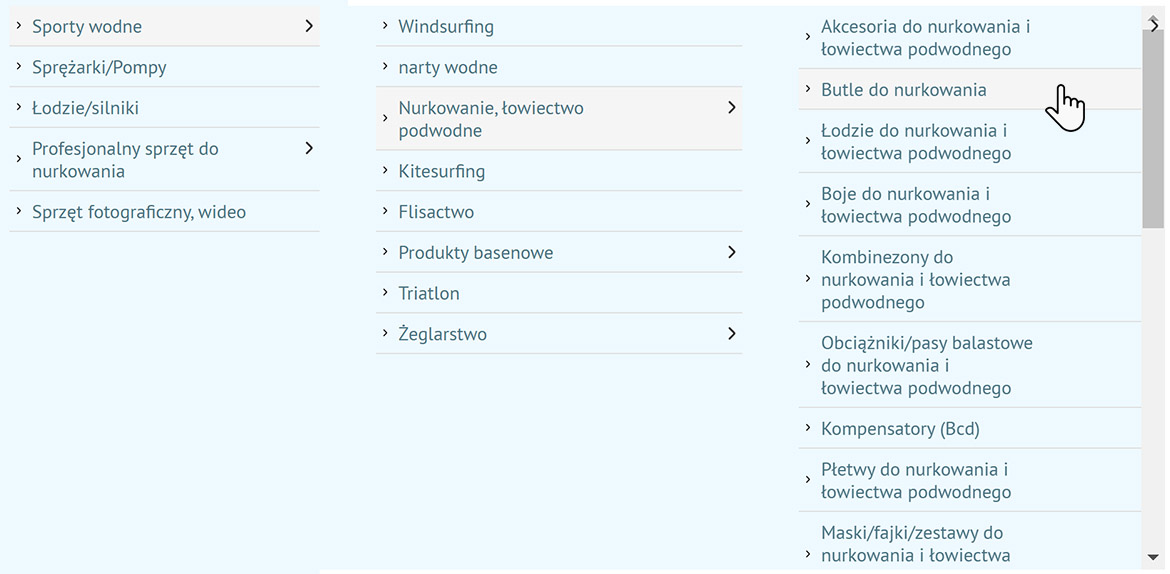Open the Łodzie/silniki category
This screenshot has width=1170, height=574.
click(85, 108)
